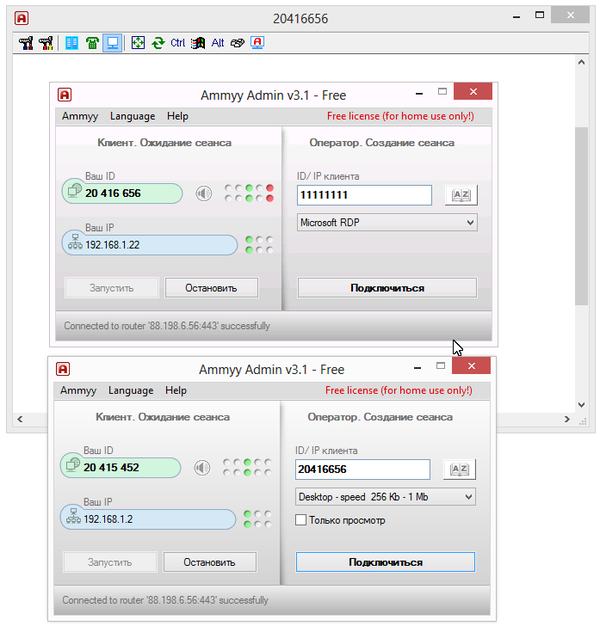
Task: Start voice chat with green phone icon
Action: (92, 43)
